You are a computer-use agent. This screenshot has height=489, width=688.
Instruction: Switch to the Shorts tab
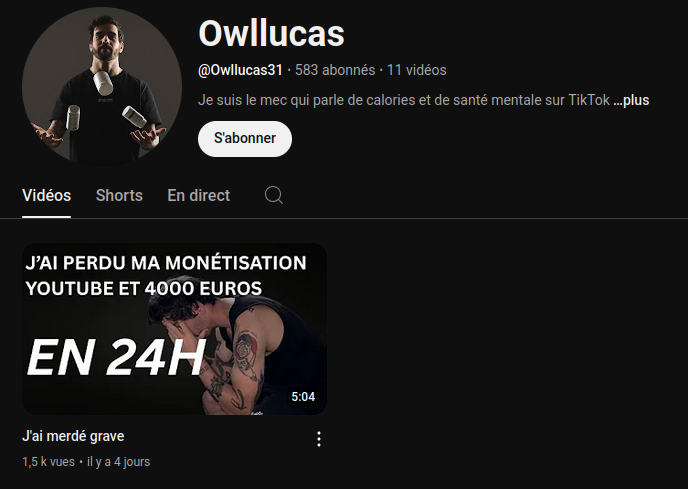click(x=119, y=195)
